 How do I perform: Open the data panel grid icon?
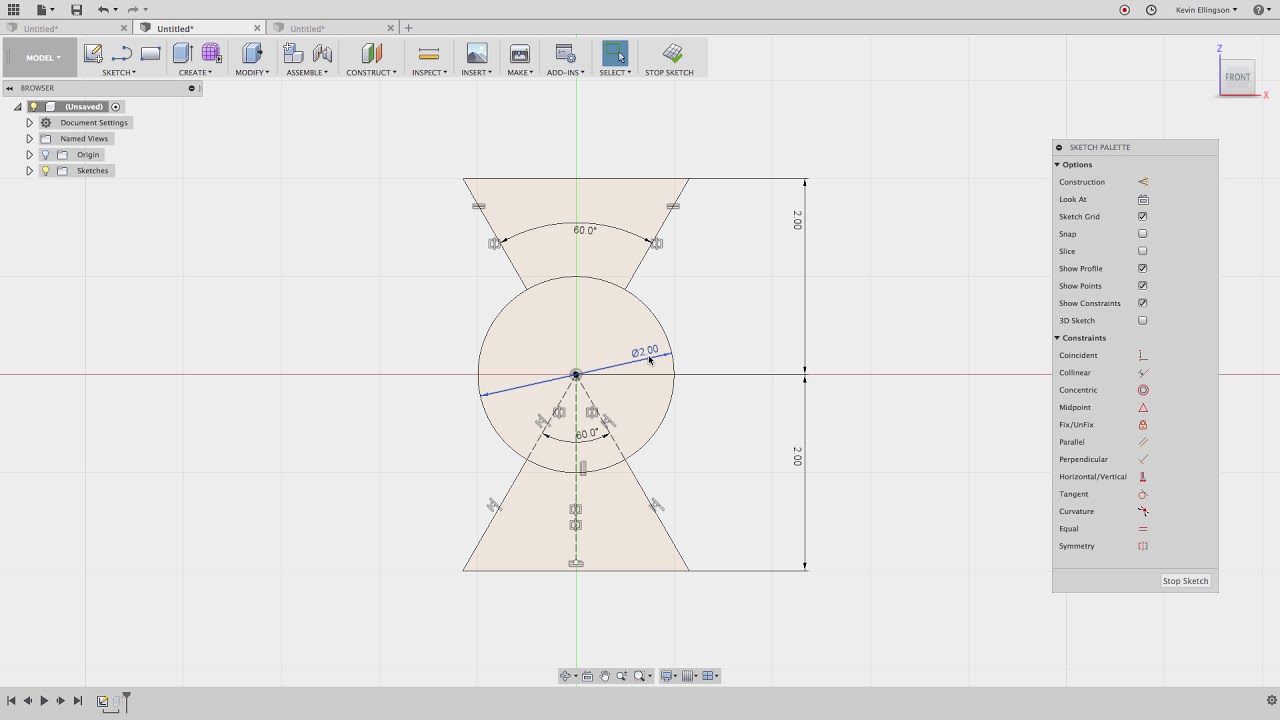tap(13, 10)
